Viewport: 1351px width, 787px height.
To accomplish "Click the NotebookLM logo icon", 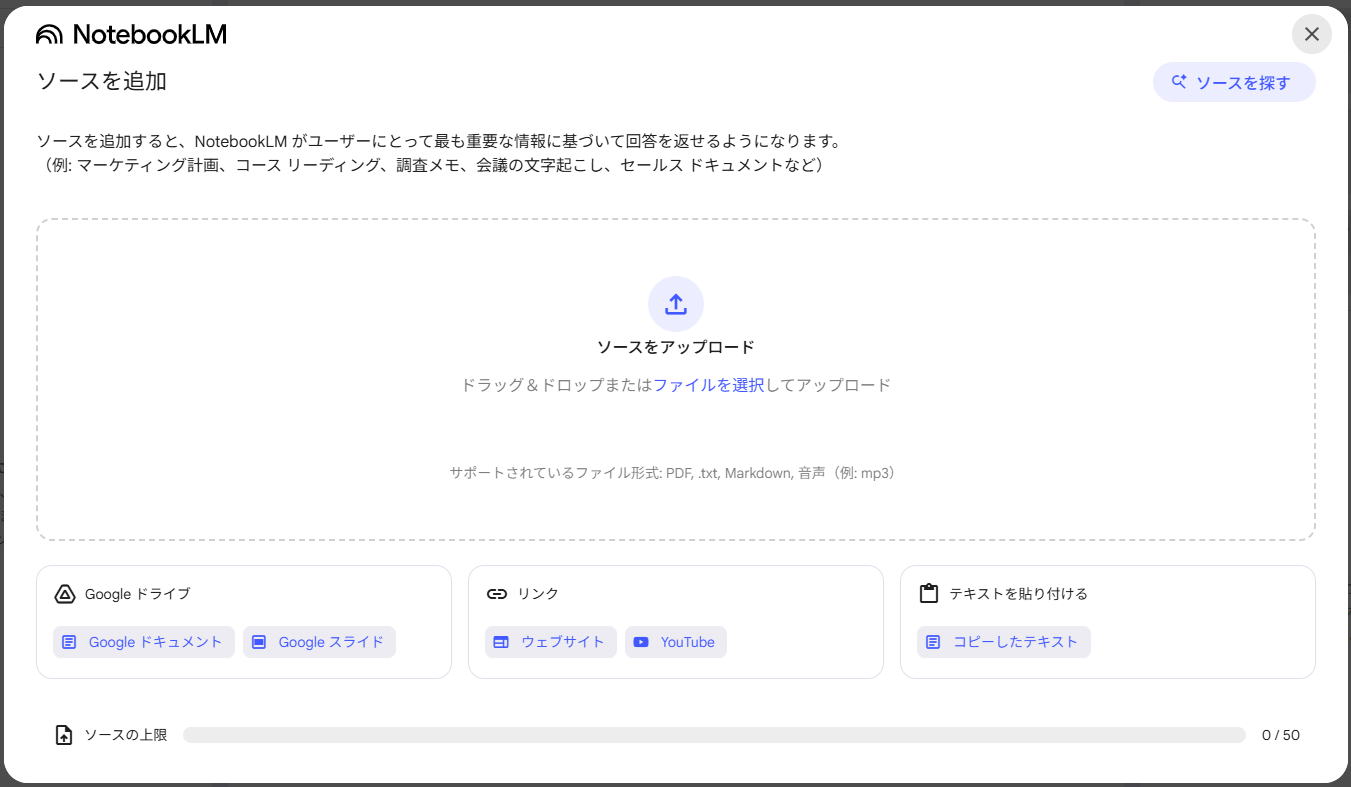I will 49,35.
